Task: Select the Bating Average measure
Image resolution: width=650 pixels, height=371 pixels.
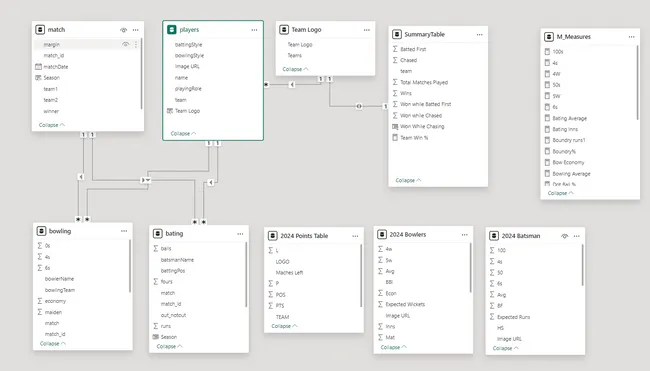Action: pyautogui.click(x=570, y=118)
